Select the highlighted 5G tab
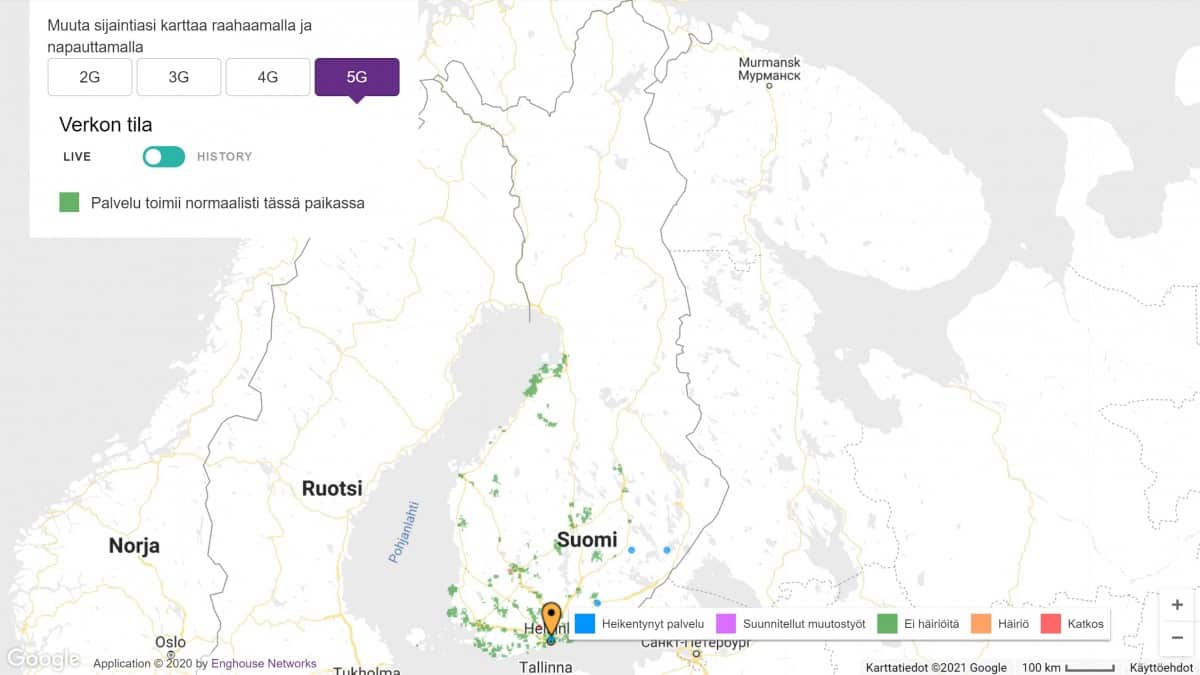The height and width of the screenshot is (675, 1200). pos(357,76)
